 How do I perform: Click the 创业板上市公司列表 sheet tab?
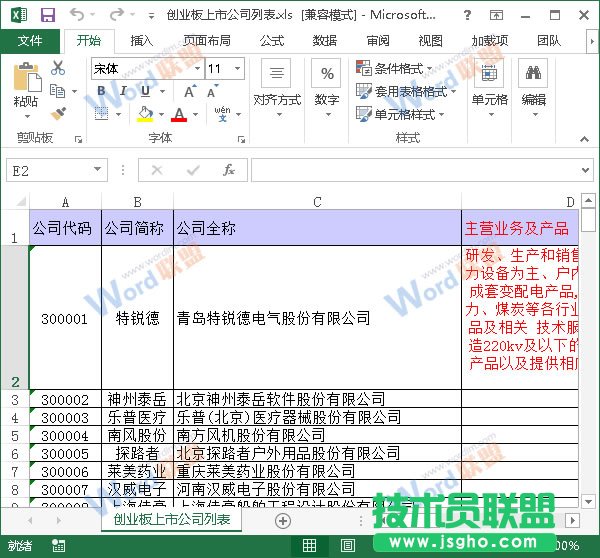tap(172, 519)
